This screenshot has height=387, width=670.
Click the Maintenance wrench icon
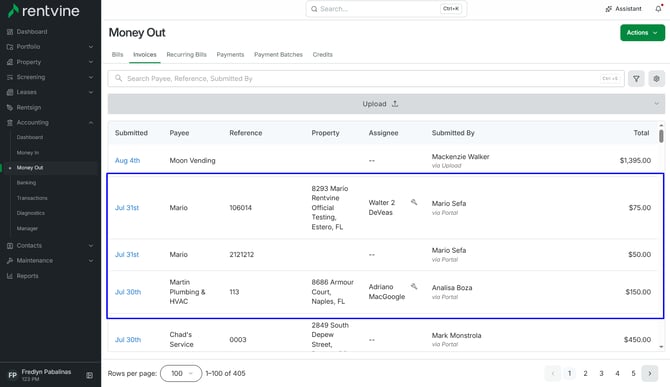pos(10,261)
